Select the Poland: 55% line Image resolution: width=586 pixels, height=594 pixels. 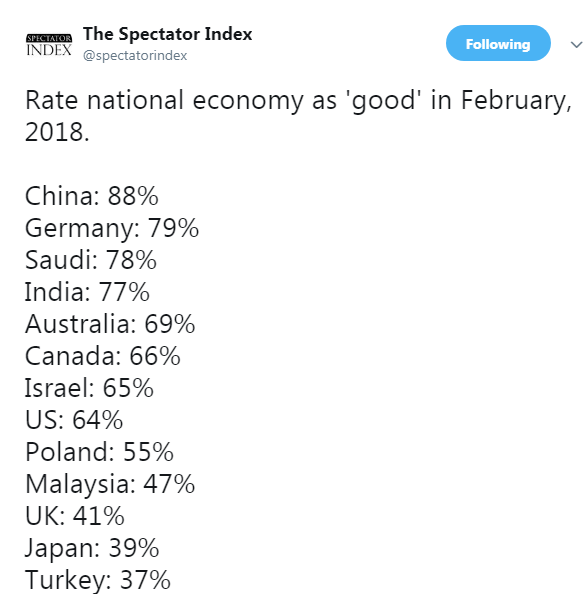point(99,452)
